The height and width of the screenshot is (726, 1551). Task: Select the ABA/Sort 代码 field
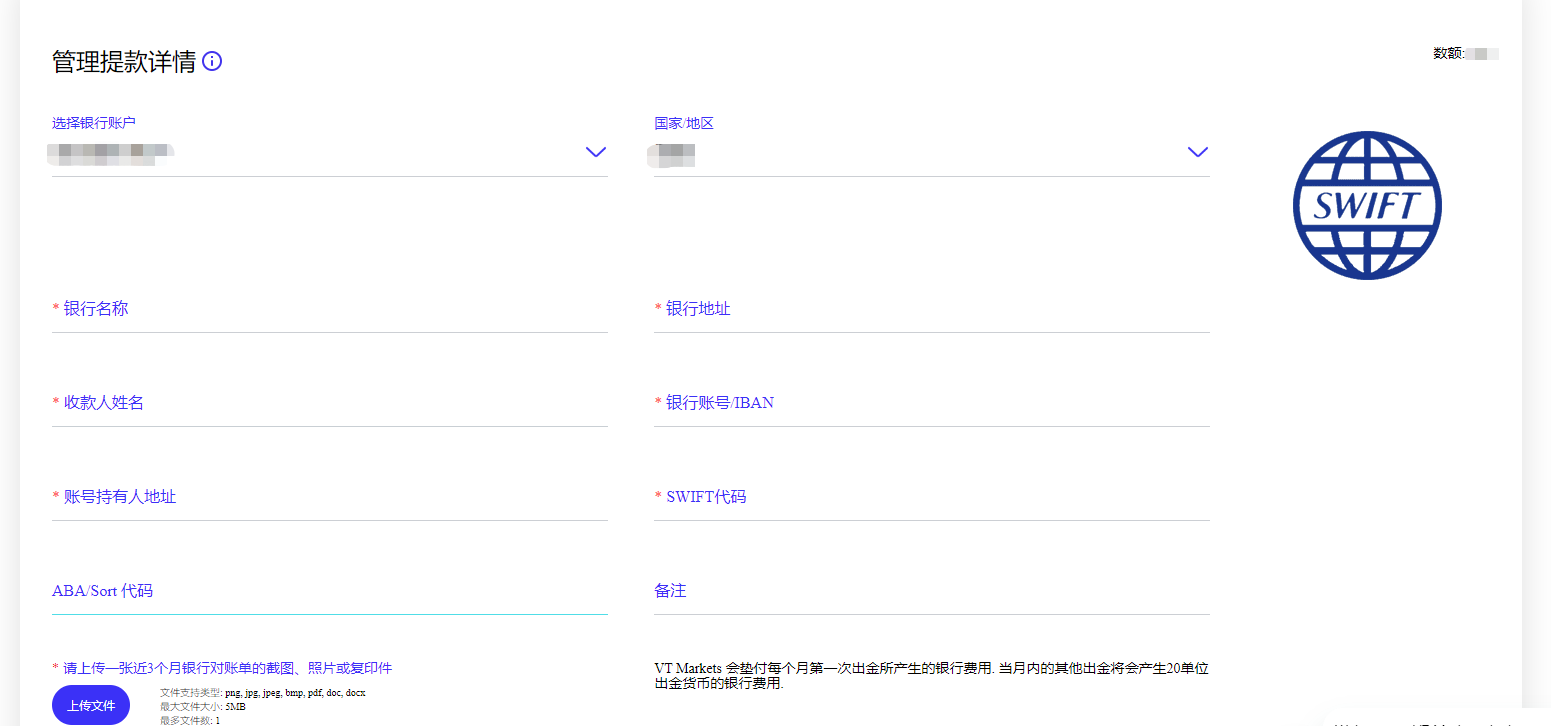(x=329, y=592)
